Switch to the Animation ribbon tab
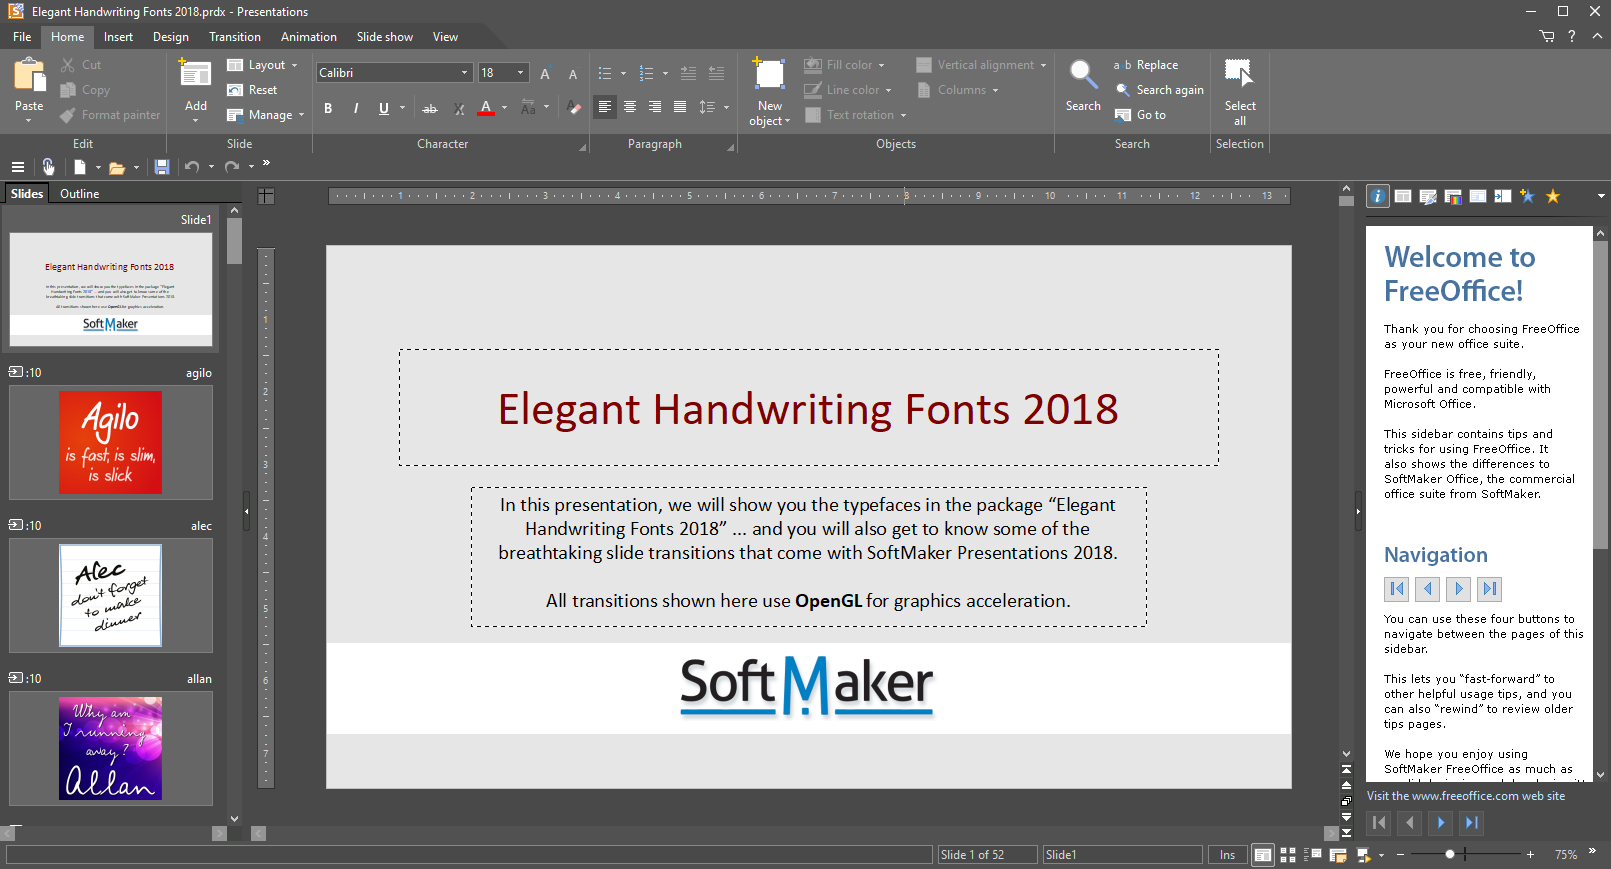 [x=309, y=37]
